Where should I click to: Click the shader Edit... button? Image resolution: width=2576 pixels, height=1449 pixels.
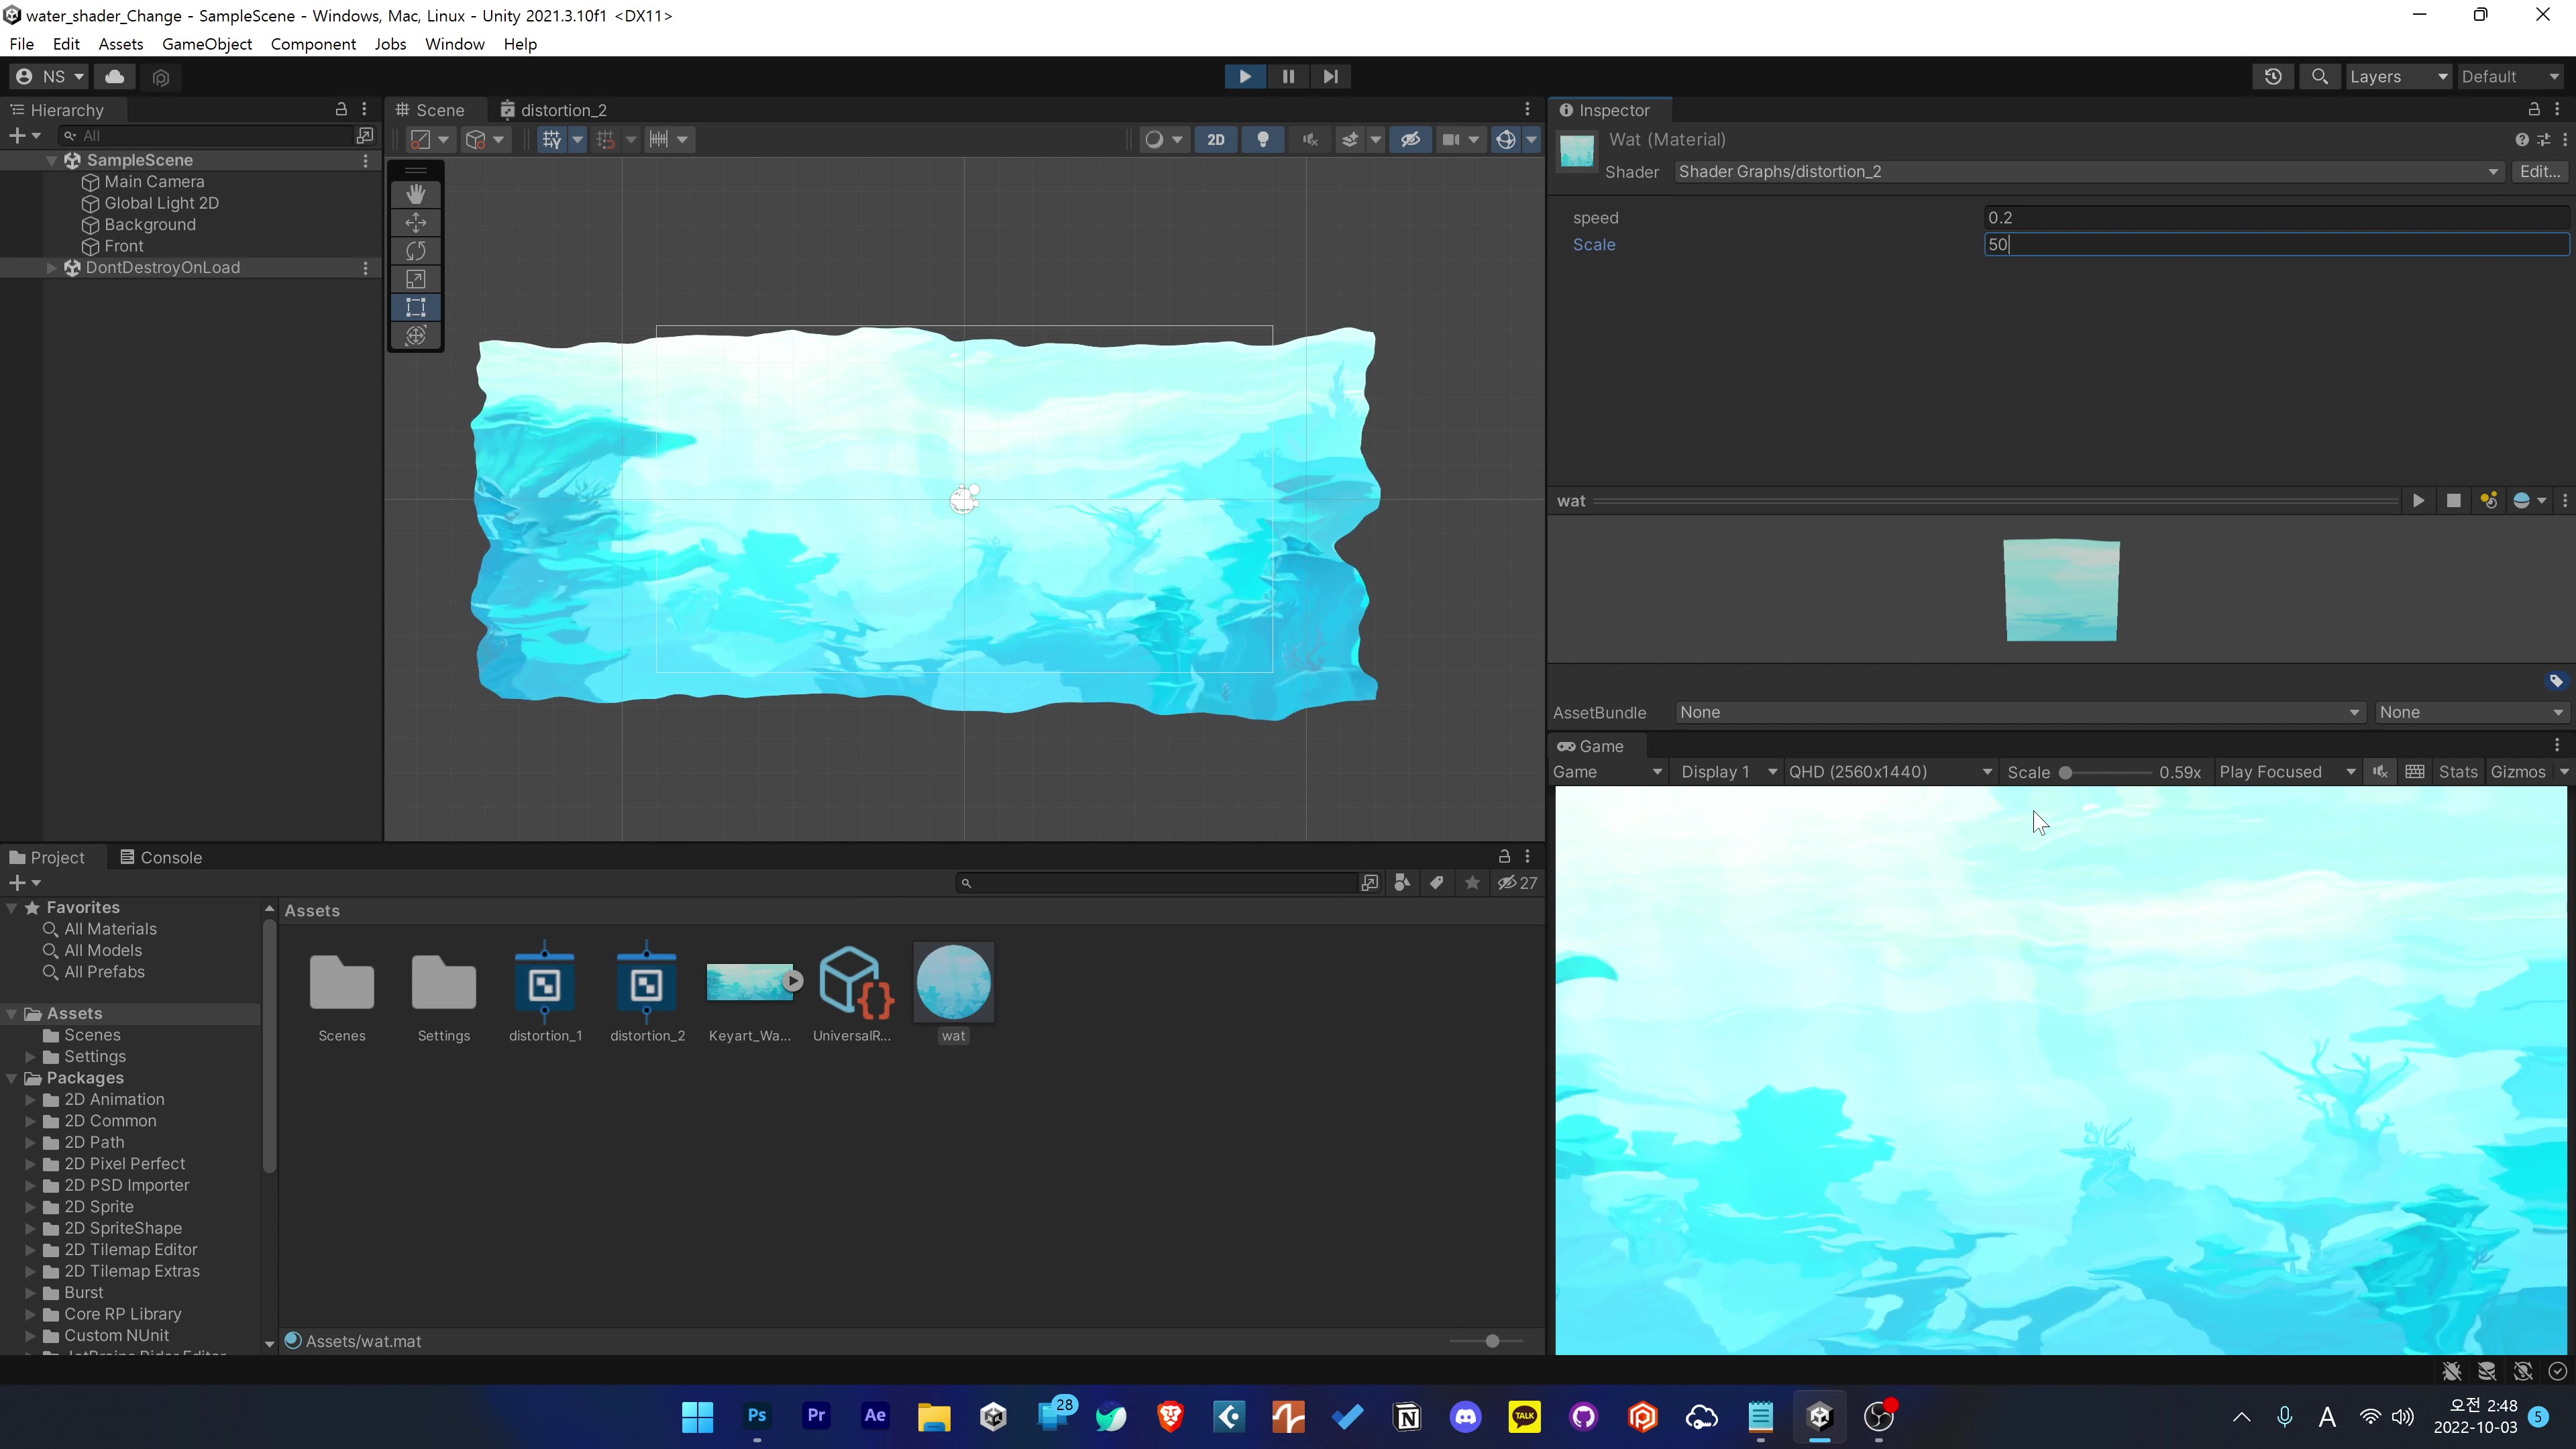(x=2538, y=172)
